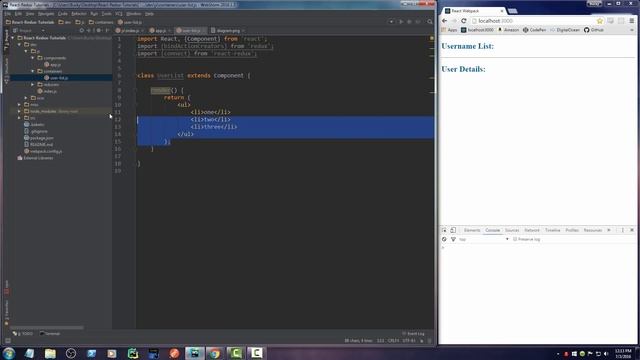Switch to the diagram.png editor tab
The height and width of the screenshot is (360, 640).
(x=228, y=31)
